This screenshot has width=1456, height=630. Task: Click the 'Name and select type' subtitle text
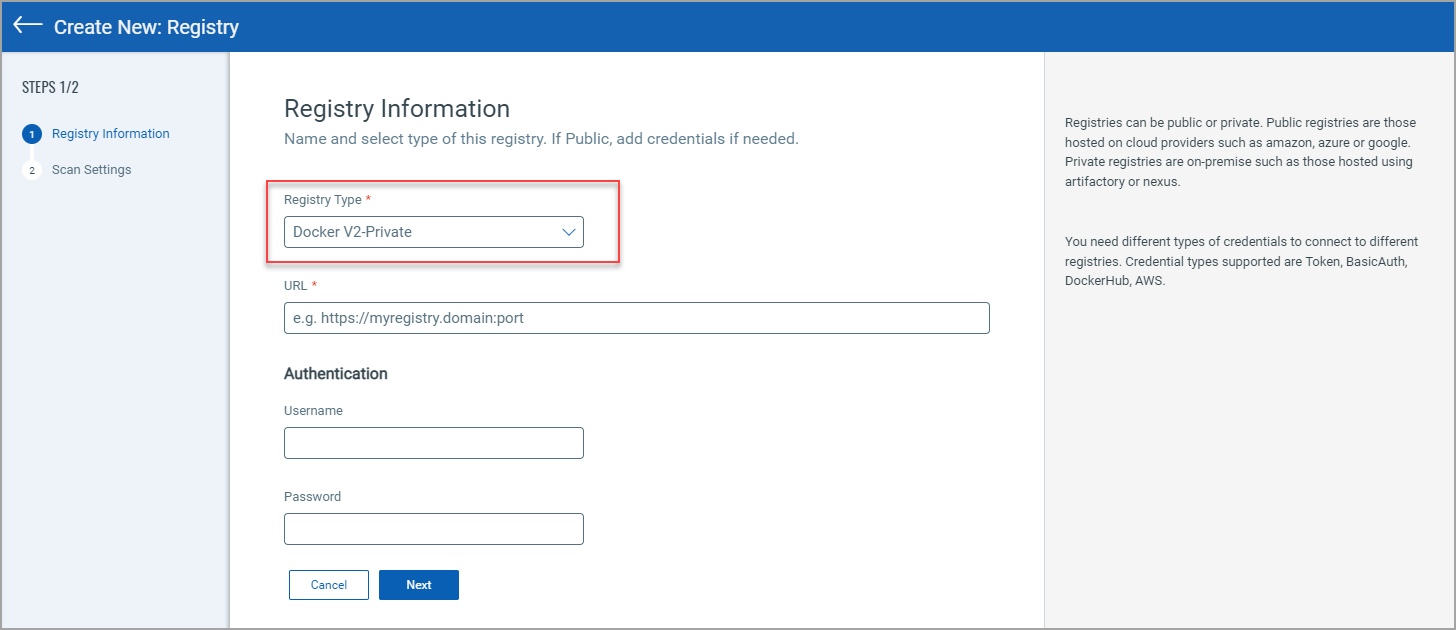[541, 139]
